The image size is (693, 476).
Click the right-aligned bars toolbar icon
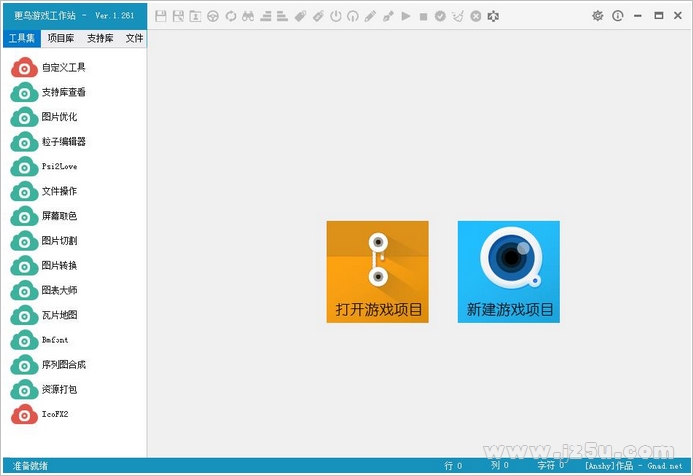(266, 16)
